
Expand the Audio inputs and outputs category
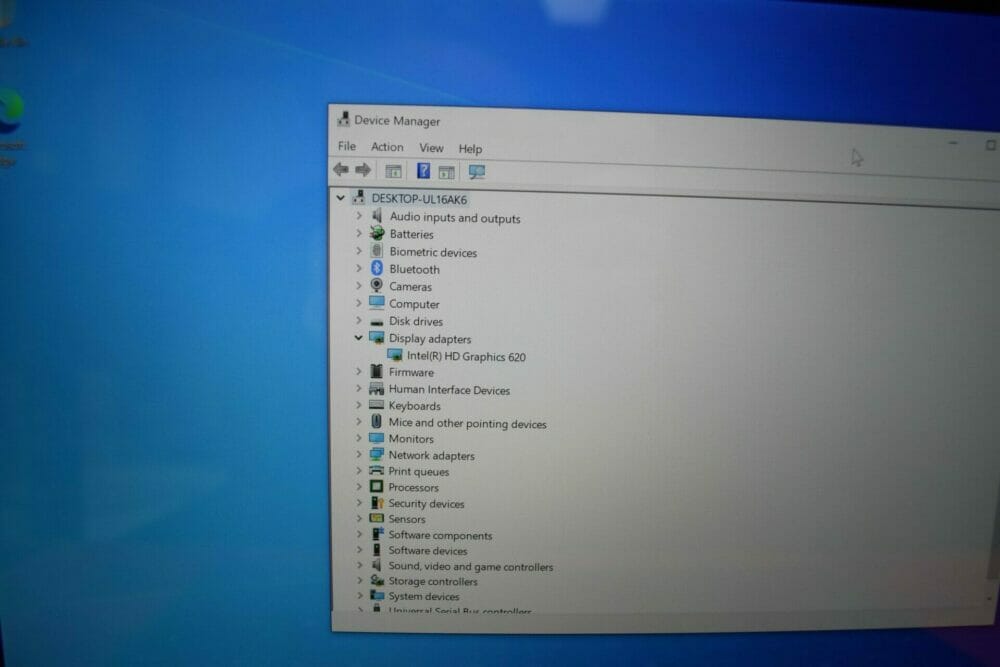point(359,216)
